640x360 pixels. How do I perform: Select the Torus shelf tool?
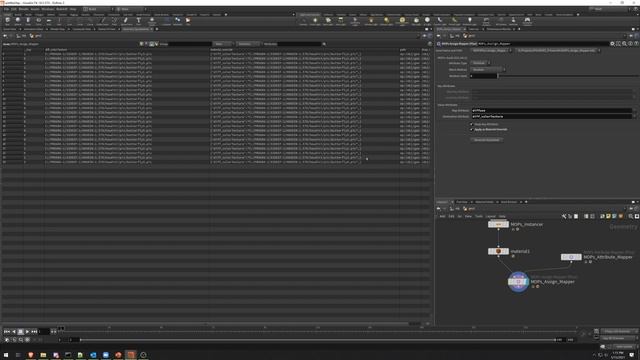pos(39,21)
